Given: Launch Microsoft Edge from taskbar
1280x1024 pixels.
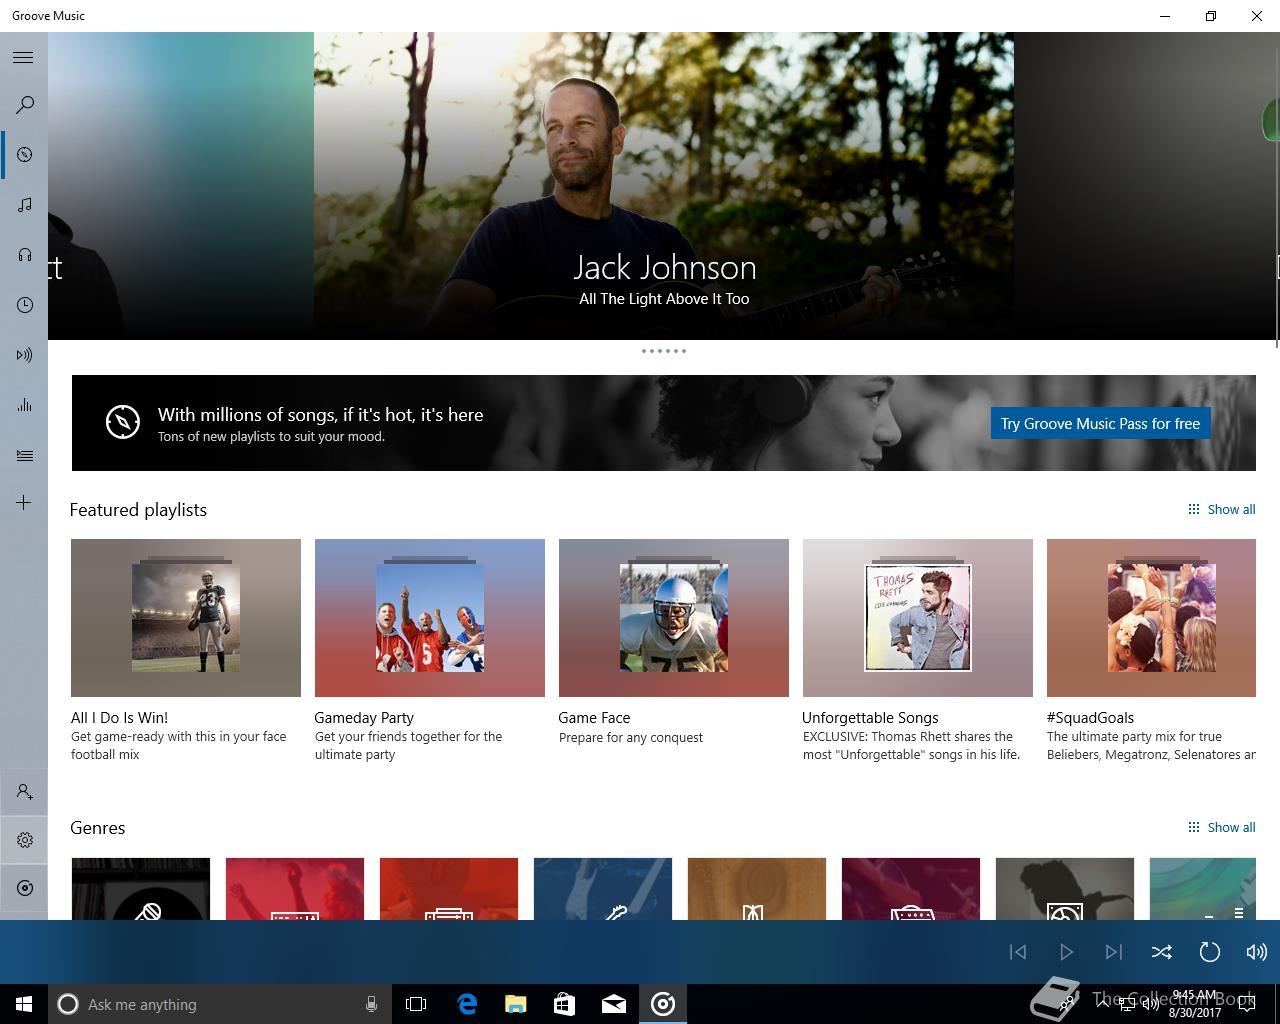Looking at the screenshot, I should pos(467,1004).
